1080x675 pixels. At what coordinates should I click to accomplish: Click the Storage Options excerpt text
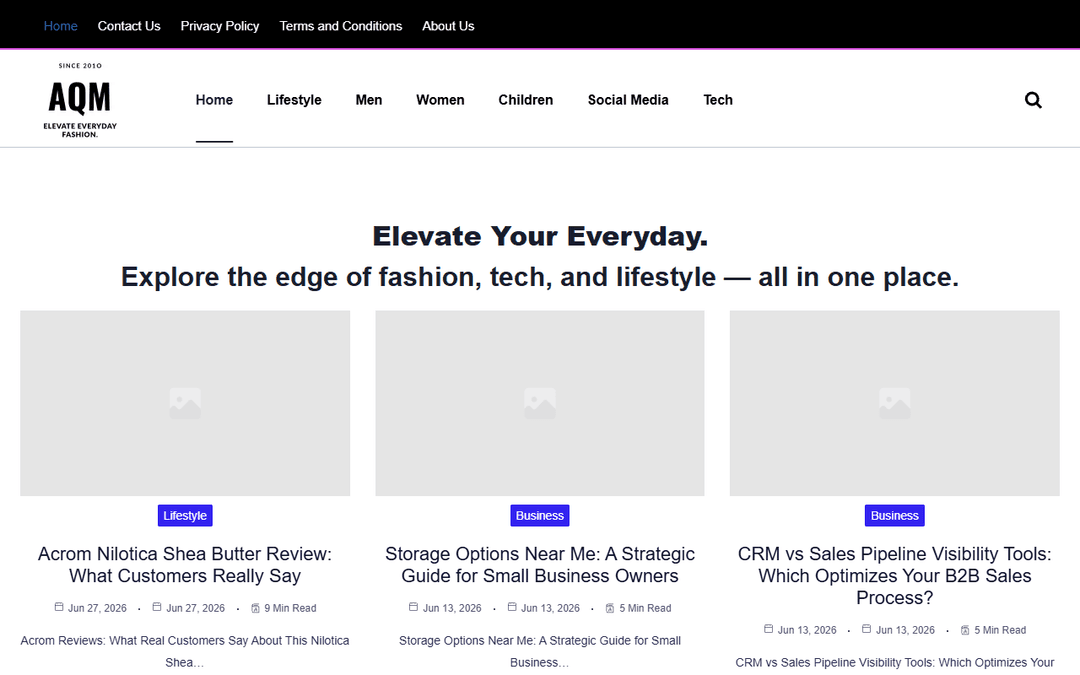[540, 651]
